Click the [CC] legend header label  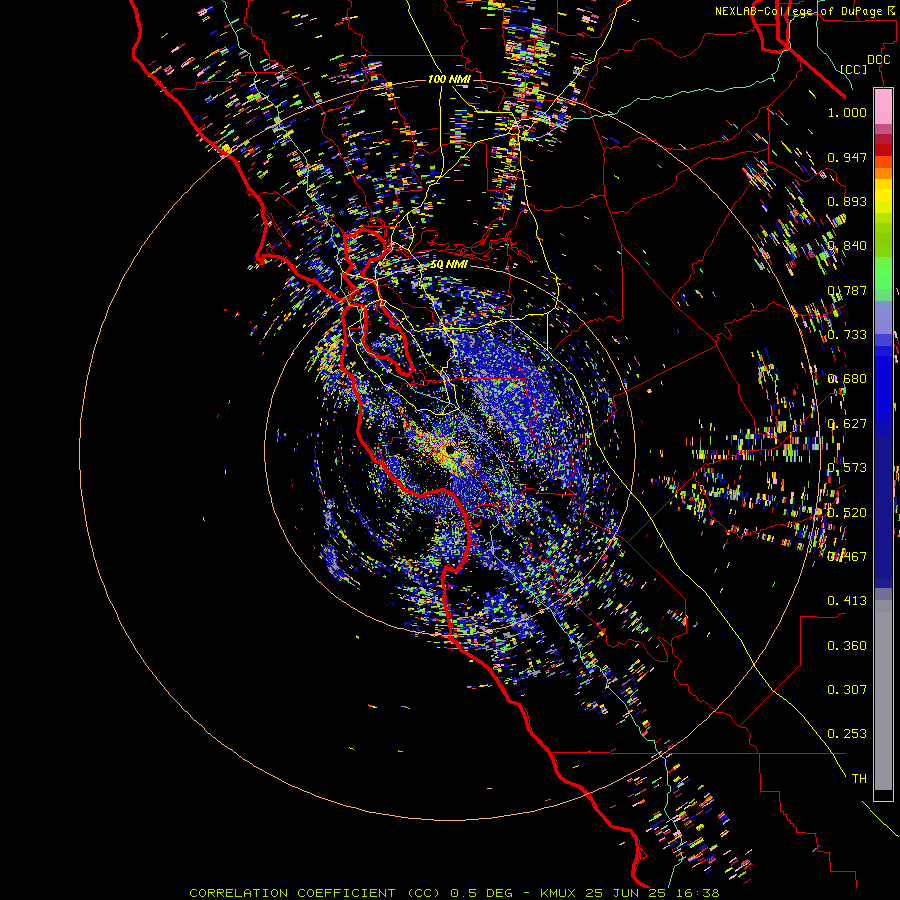pyautogui.click(x=853, y=69)
